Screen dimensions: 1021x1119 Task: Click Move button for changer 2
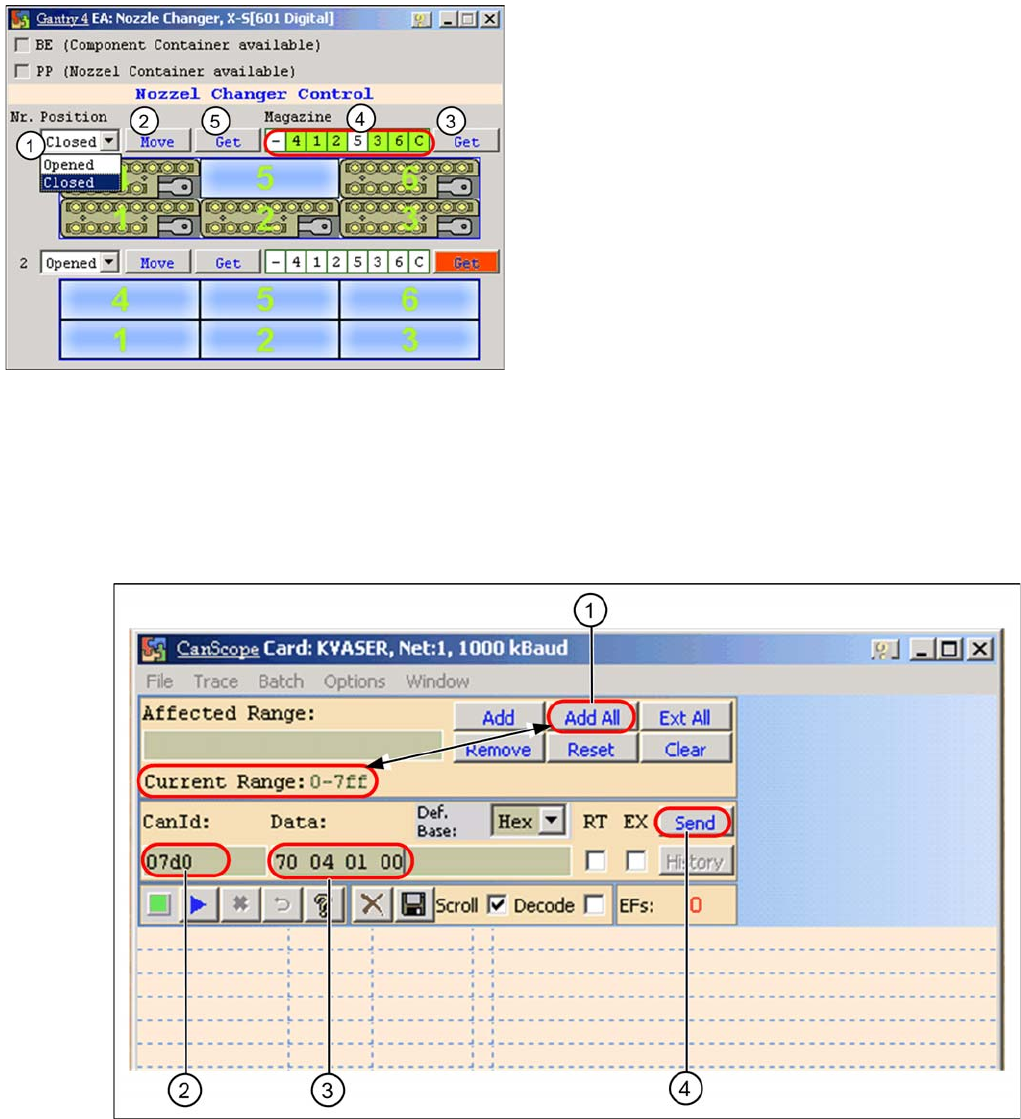(158, 263)
